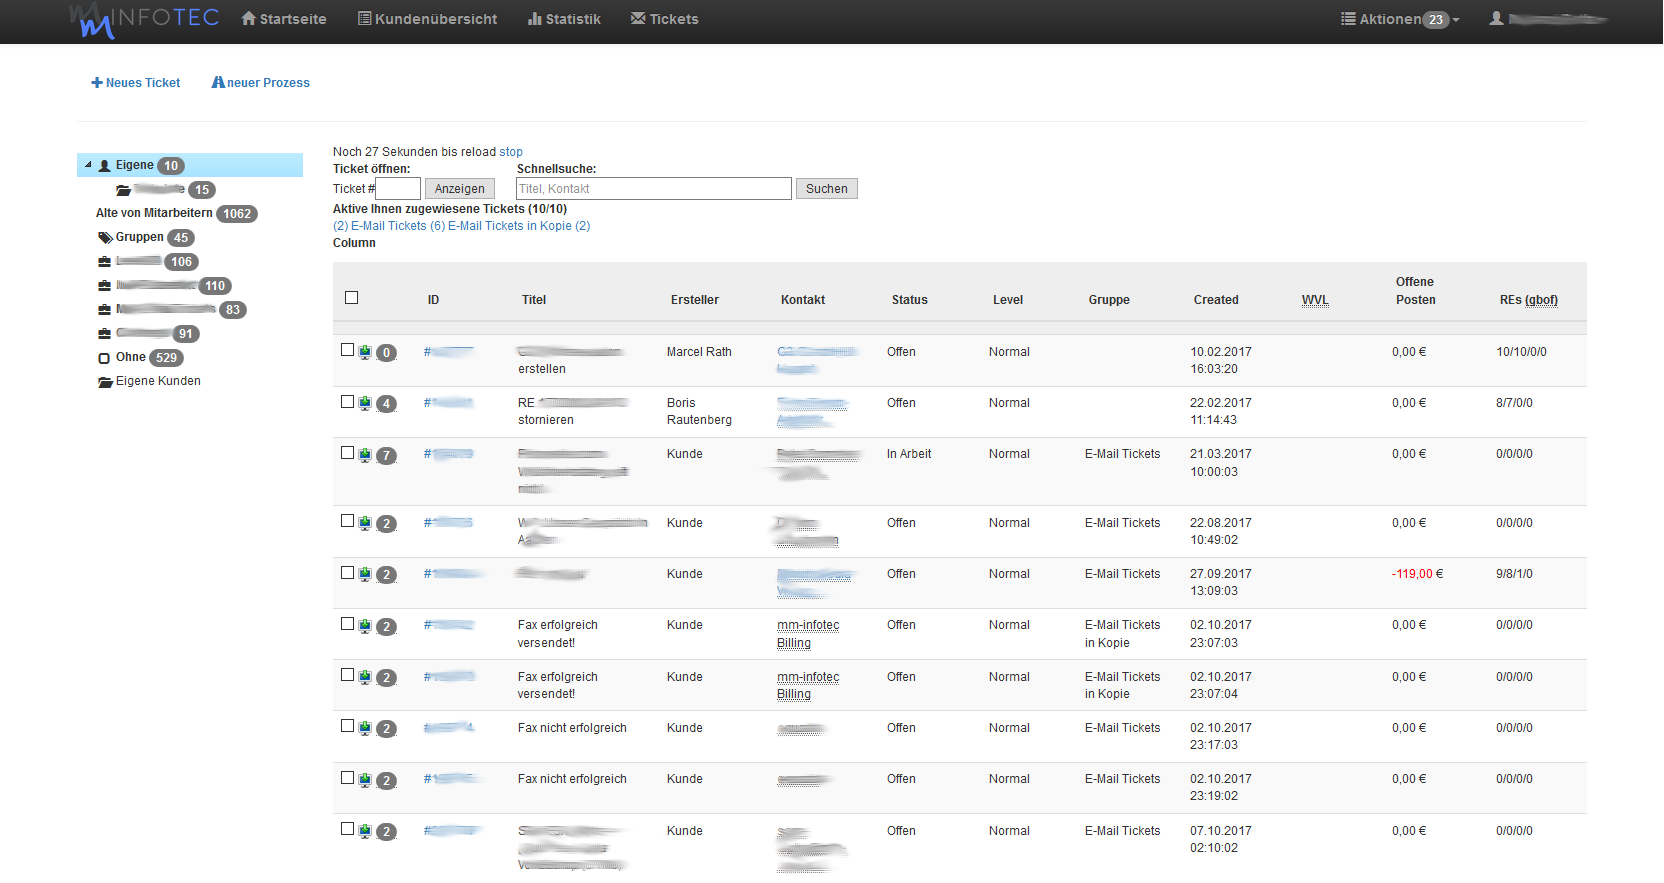Open the download icon for the 10.02.2017 ticket

click(x=365, y=352)
